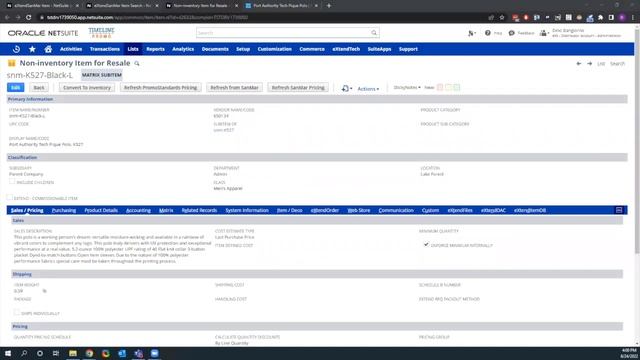This screenshot has width=640, height=360.
Task: Go to next record with right arrow
Action: [590, 64]
